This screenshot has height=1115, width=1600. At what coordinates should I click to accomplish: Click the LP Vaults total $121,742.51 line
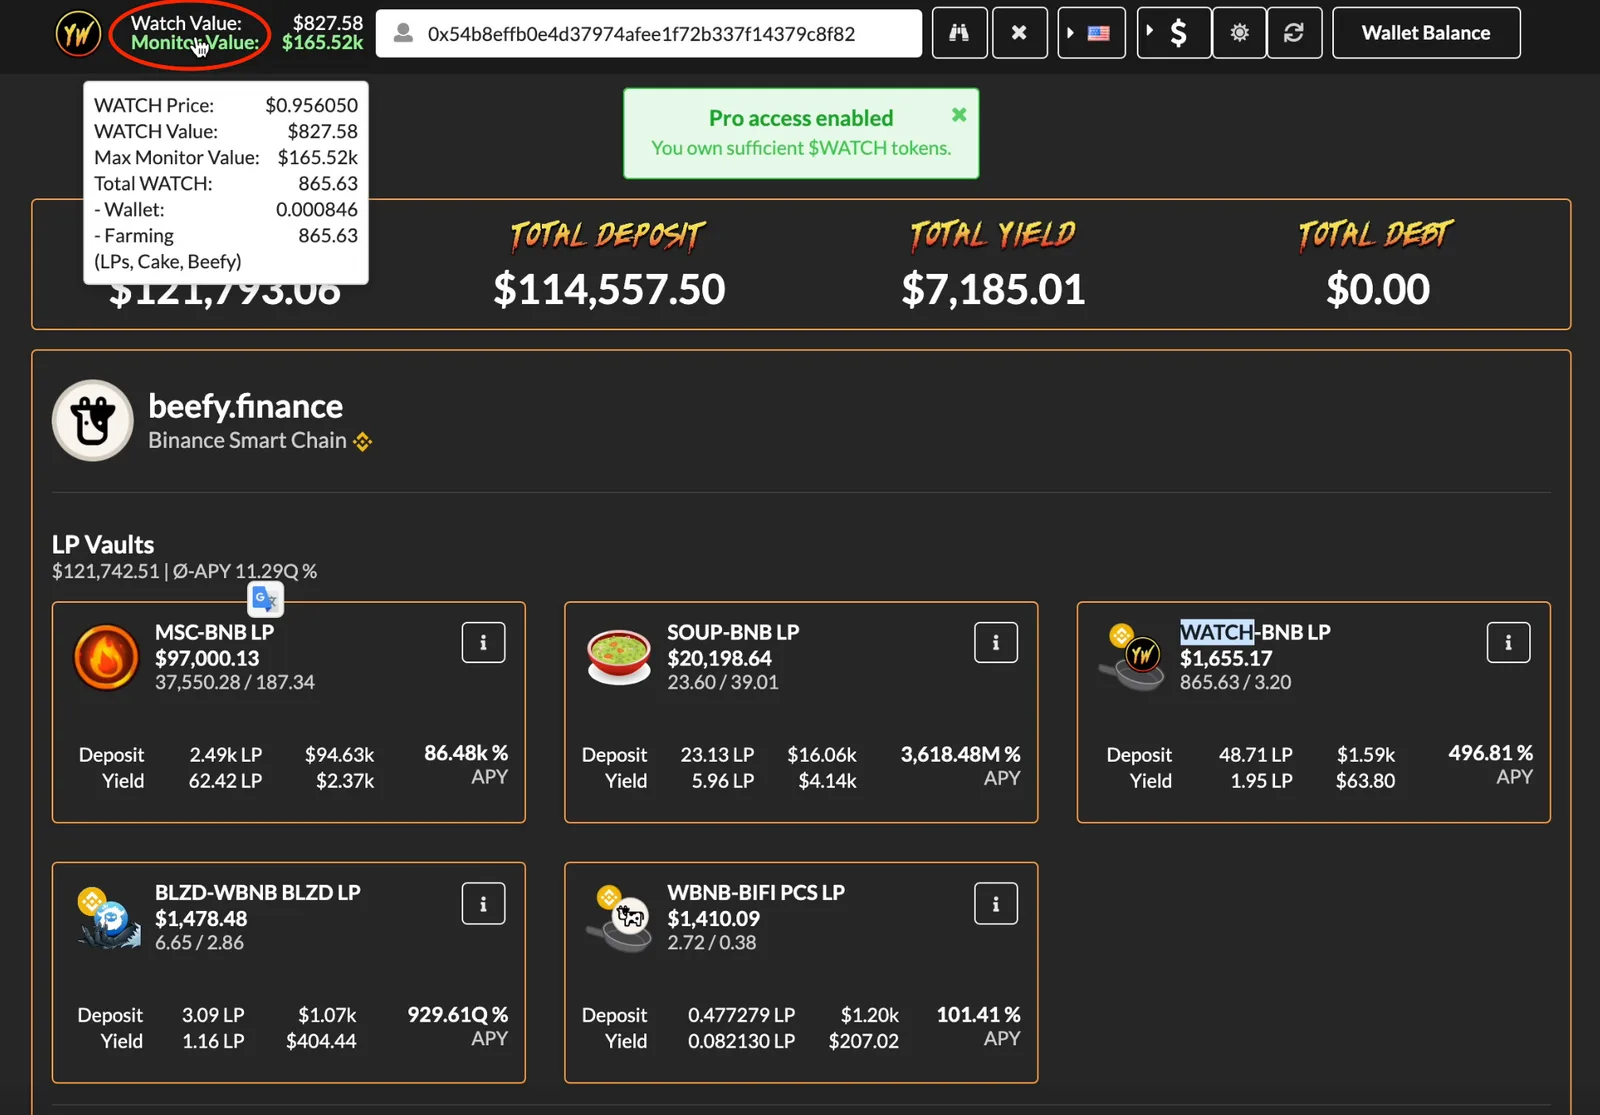coord(184,571)
